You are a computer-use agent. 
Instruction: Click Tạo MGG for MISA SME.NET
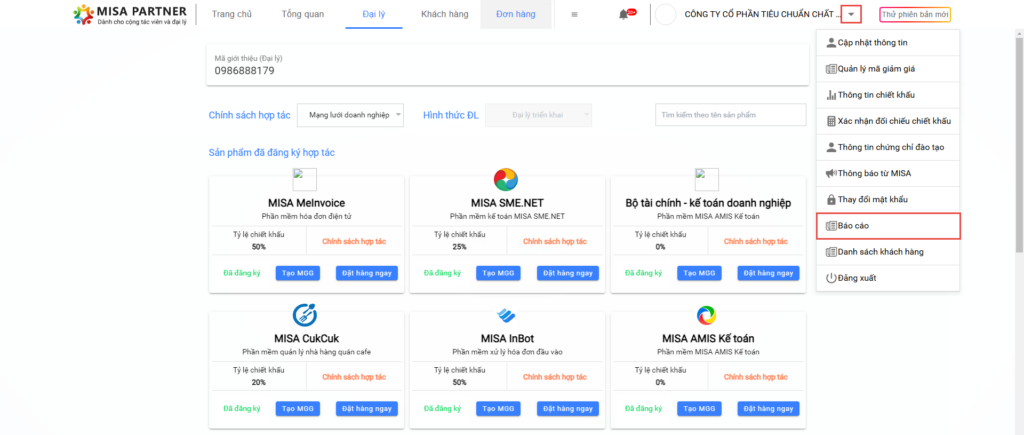click(x=498, y=273)
